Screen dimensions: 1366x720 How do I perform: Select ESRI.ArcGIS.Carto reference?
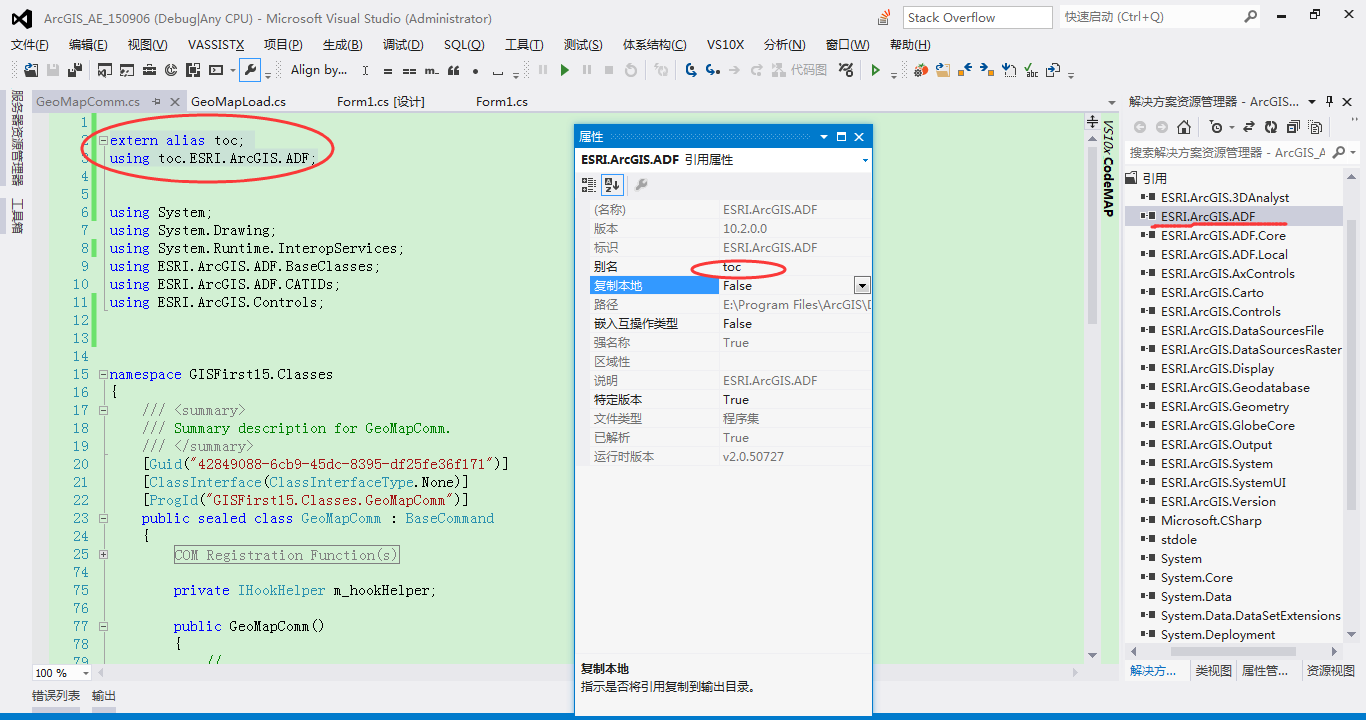pyautogui.click(x=1212, y=293)
